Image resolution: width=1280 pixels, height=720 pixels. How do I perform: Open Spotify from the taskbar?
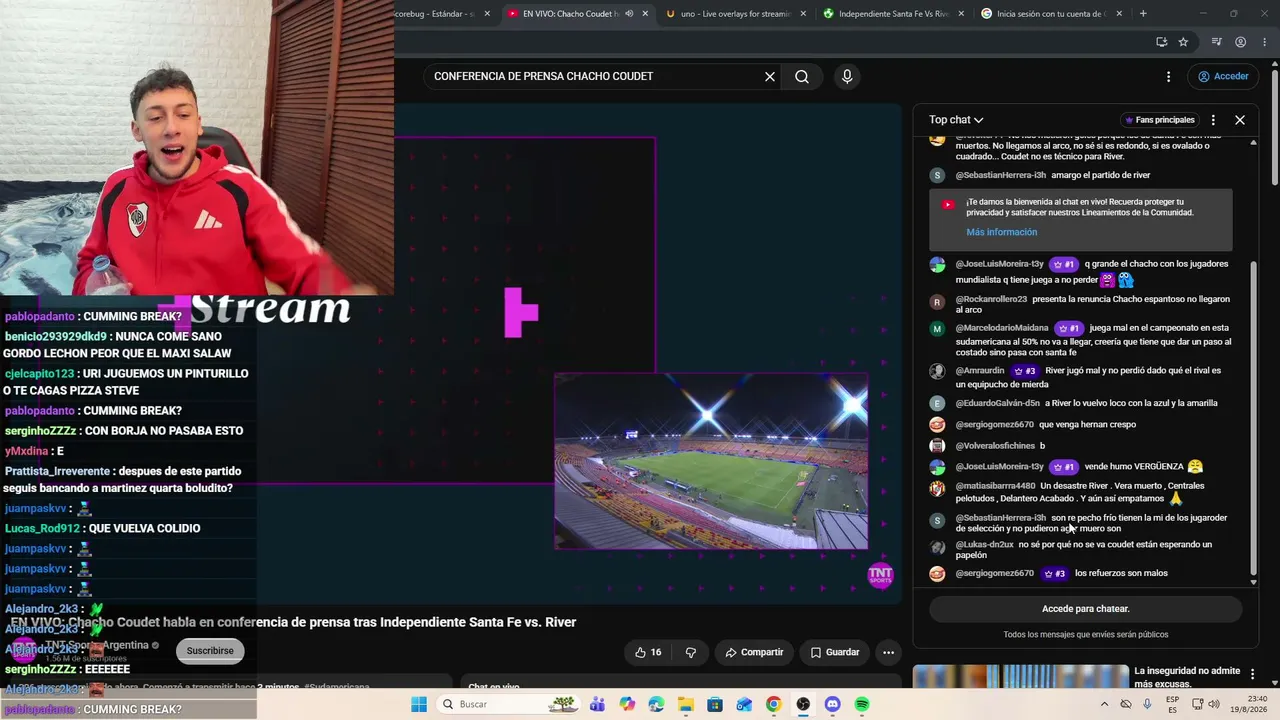(x=862, y=704)
